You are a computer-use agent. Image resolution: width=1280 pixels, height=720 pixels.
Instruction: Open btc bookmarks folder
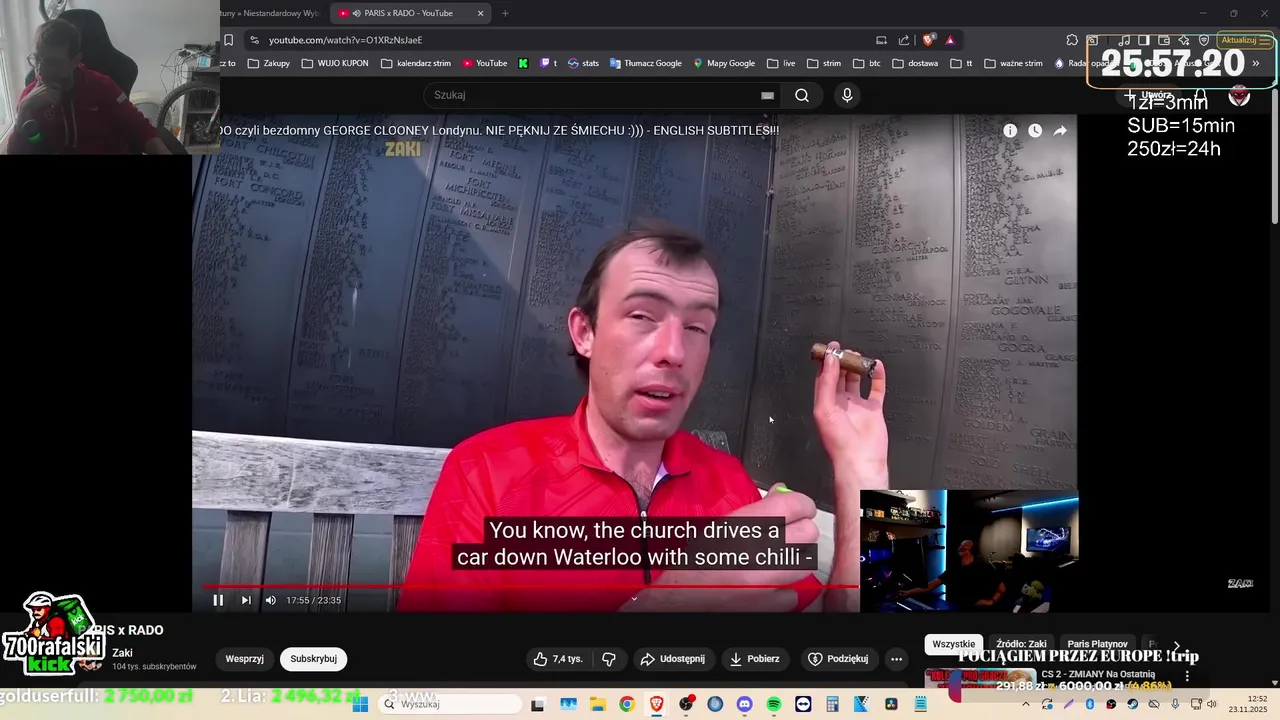pos(867,63)
